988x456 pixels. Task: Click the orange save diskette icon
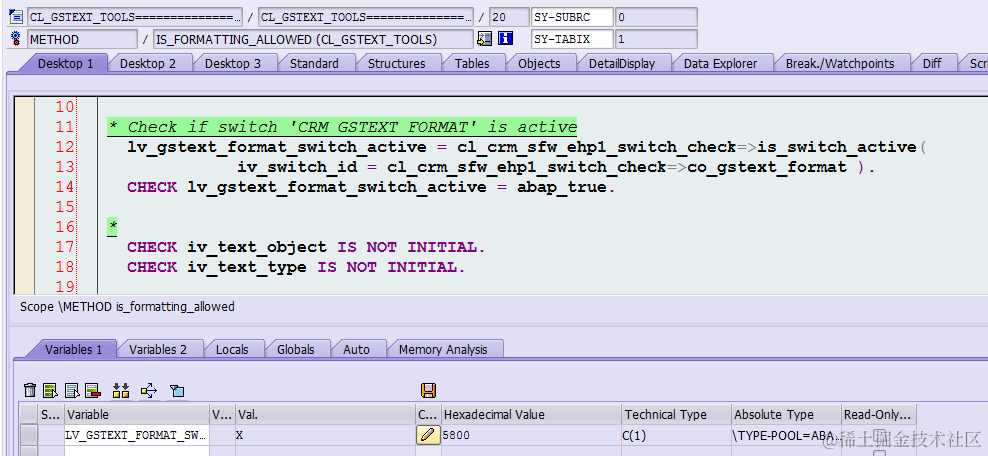click(x=428, y=390)
